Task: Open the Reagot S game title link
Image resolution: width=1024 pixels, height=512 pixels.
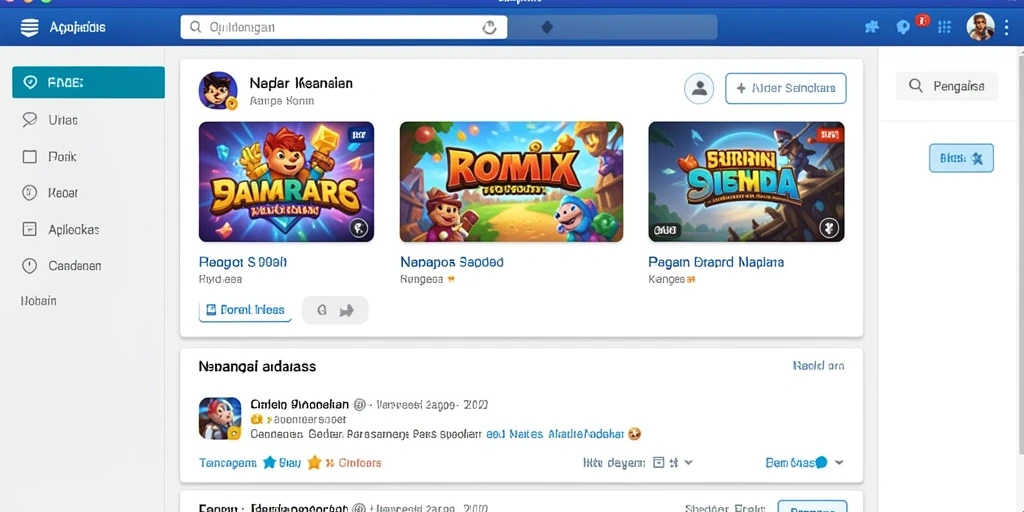Action: pyautogui.click(x=243, y=263)
